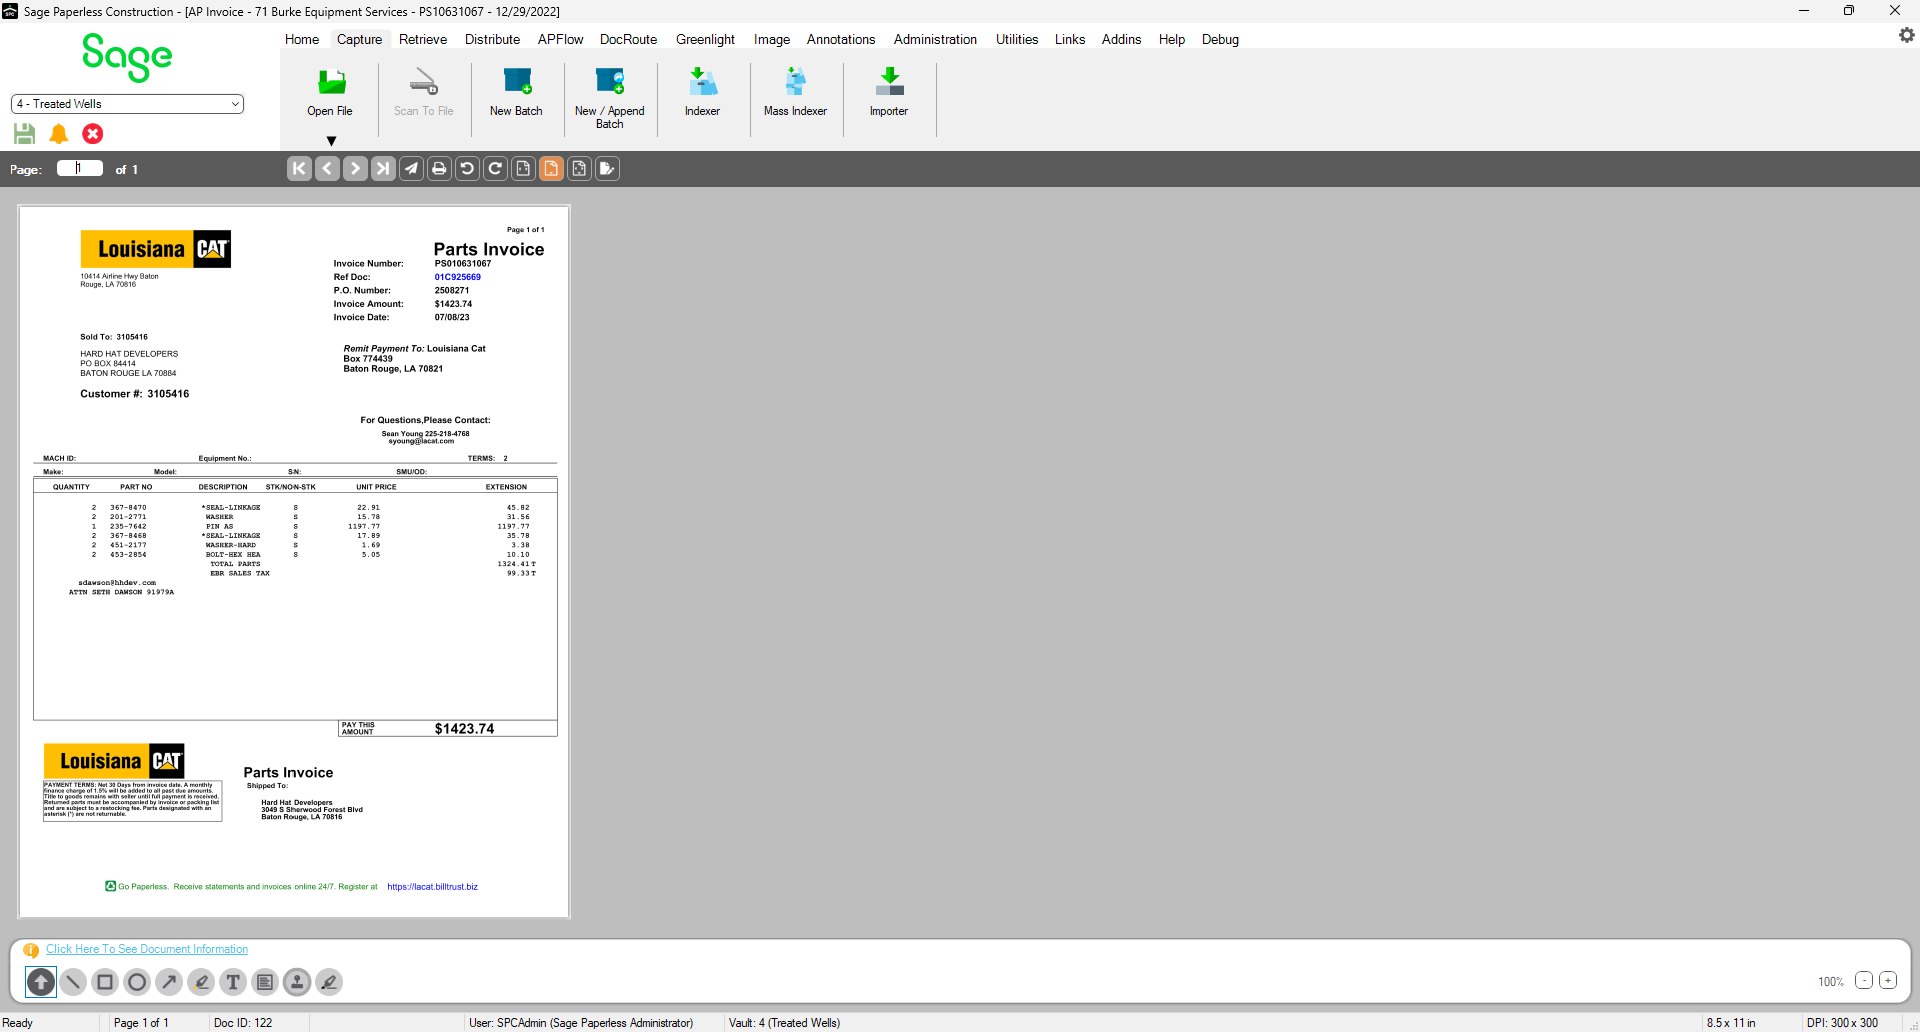Open the Utilities menu
The height and width of the screenshot is (1032, 1920).
pos(1017,39)
